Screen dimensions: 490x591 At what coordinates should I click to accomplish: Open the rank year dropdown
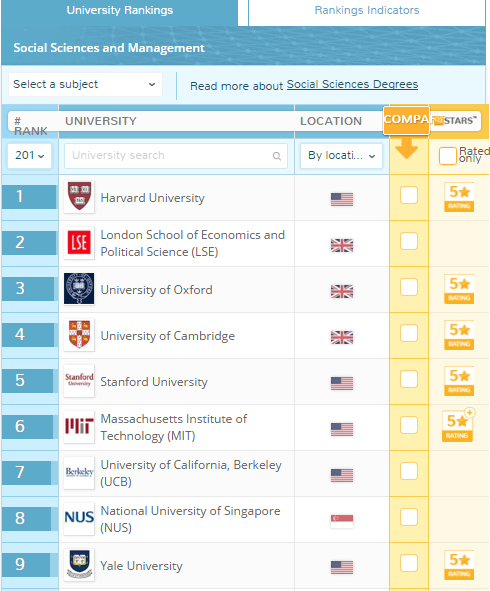click(30, 155)
